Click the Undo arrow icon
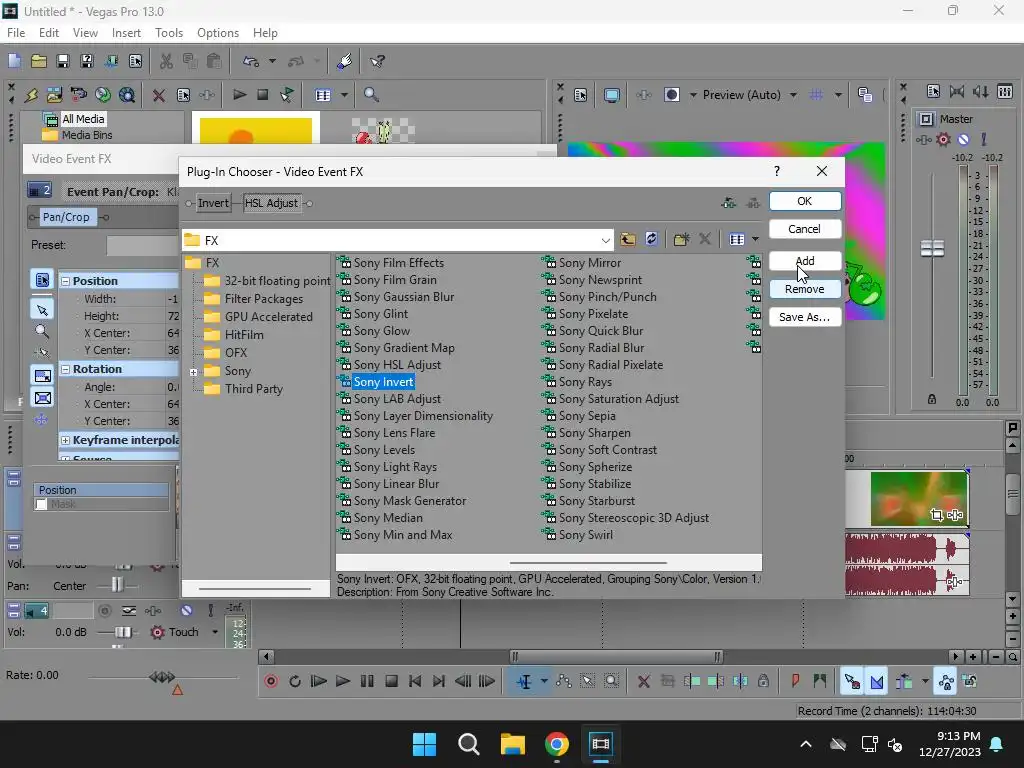 (x=251, y=61)
